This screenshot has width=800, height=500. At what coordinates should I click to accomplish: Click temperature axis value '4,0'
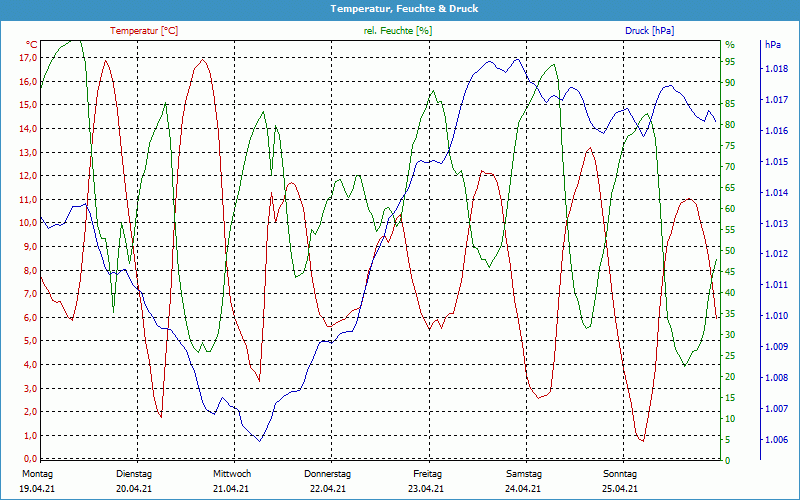coord(30,365)
